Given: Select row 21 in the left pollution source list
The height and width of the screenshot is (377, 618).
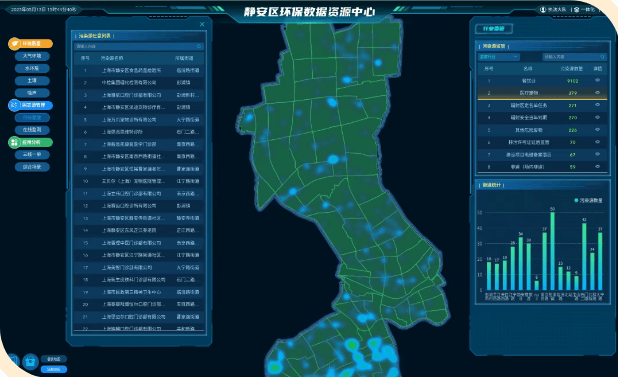Looking at the screenshot, I should [x=138, y=317].
